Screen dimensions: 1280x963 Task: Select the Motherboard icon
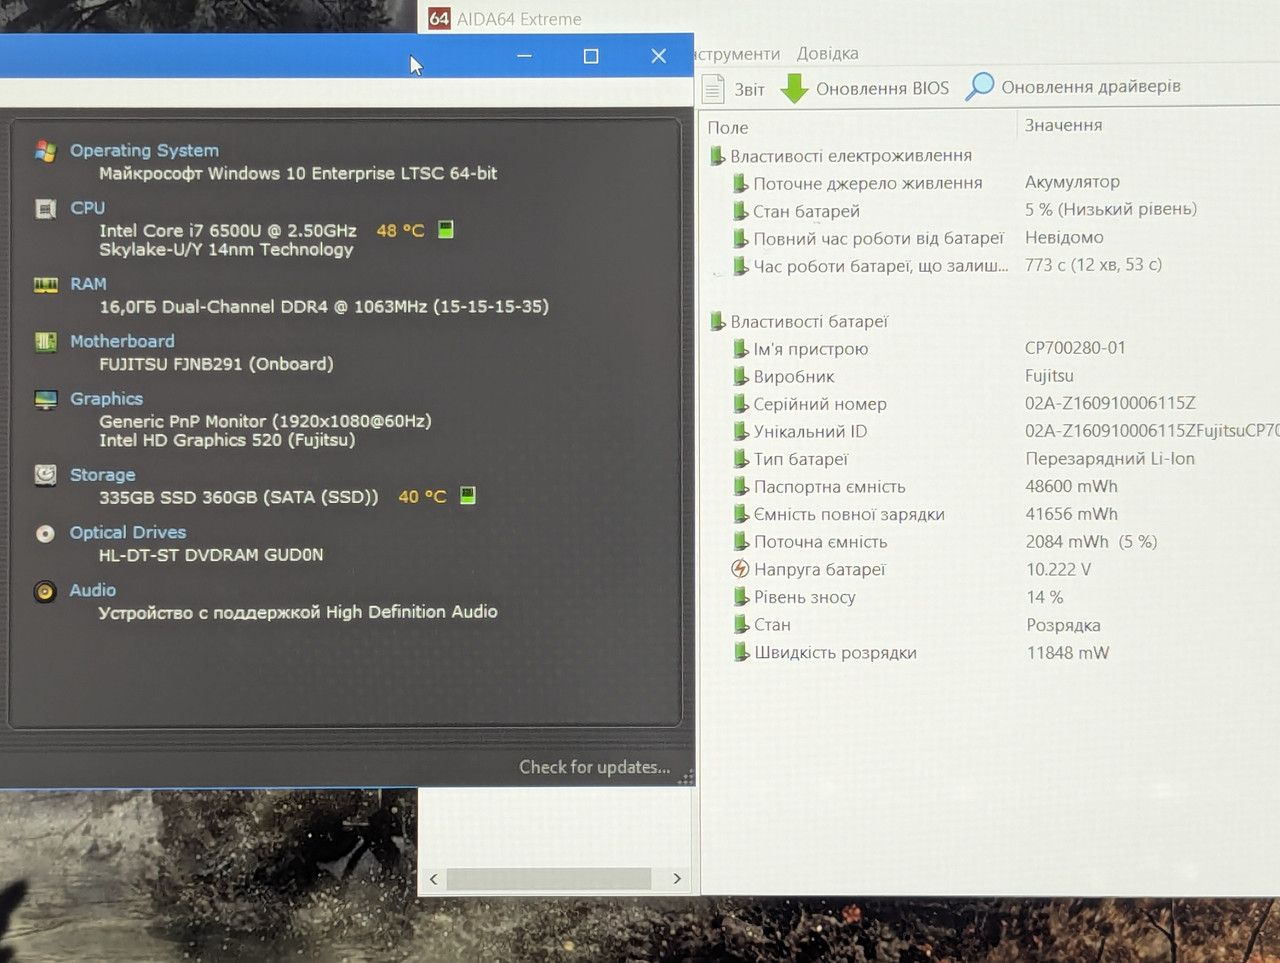pyautogui.click(x=45, y=342)
